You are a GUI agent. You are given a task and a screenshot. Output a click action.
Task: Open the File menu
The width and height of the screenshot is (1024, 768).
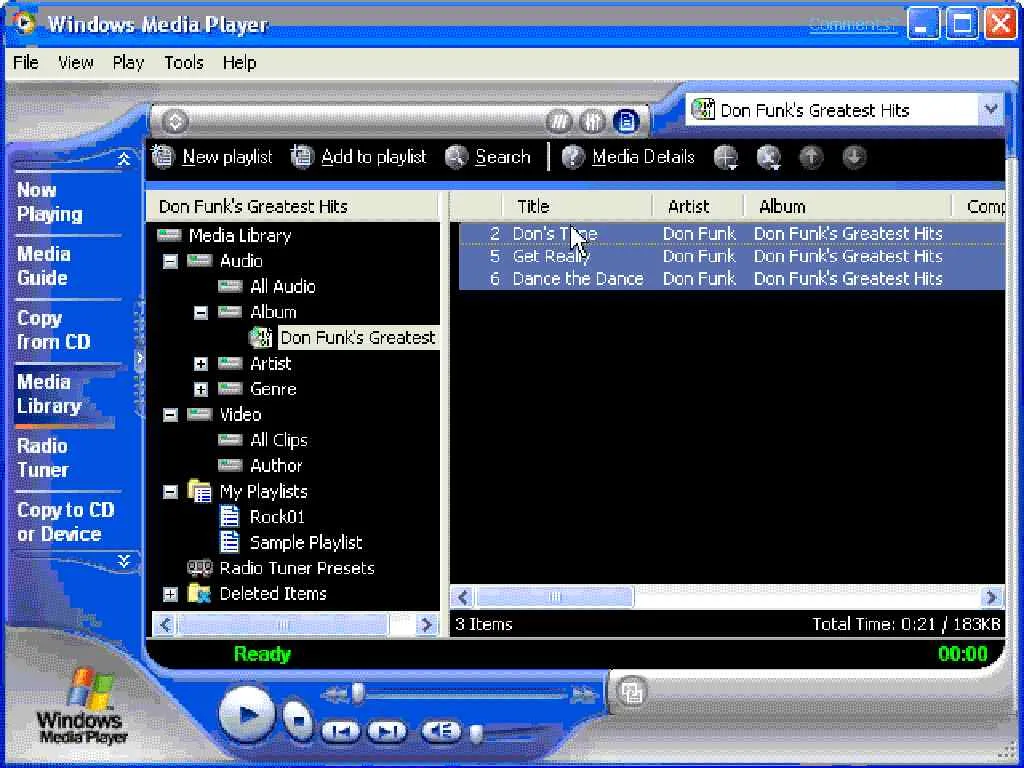25,63
